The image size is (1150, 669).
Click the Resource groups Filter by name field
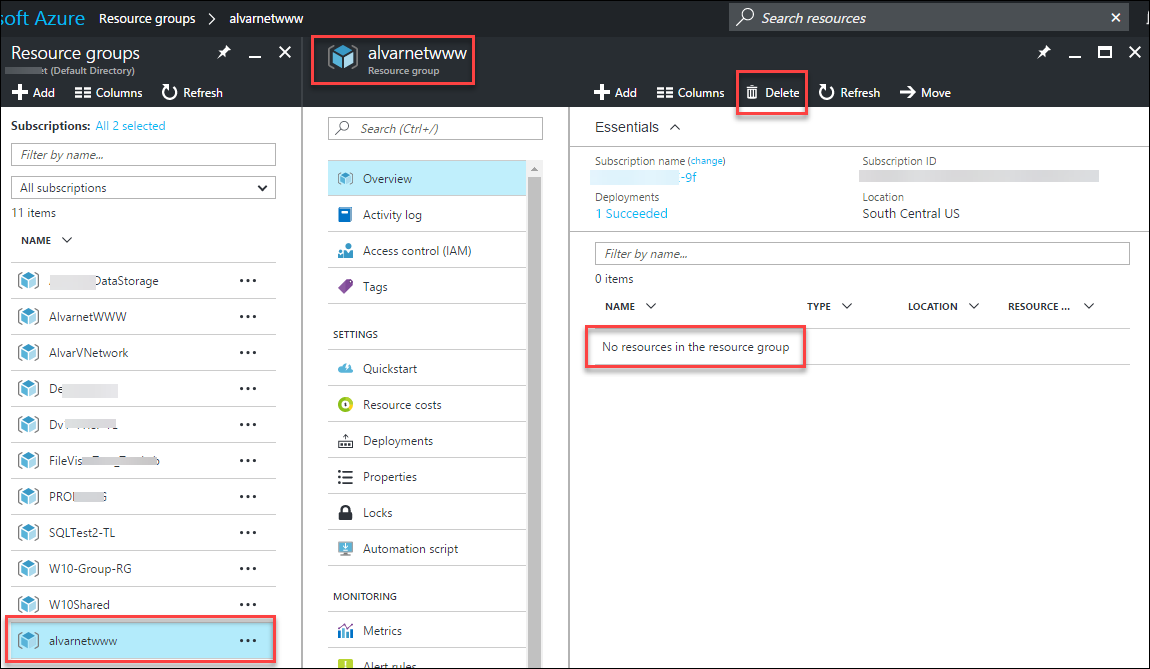144,155
